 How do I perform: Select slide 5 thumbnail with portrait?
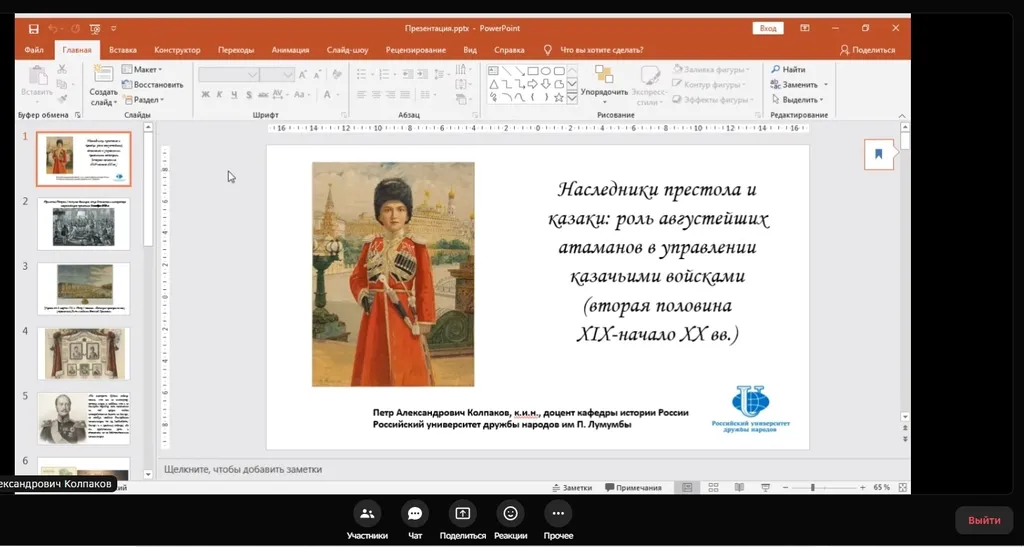click(84, 418)
